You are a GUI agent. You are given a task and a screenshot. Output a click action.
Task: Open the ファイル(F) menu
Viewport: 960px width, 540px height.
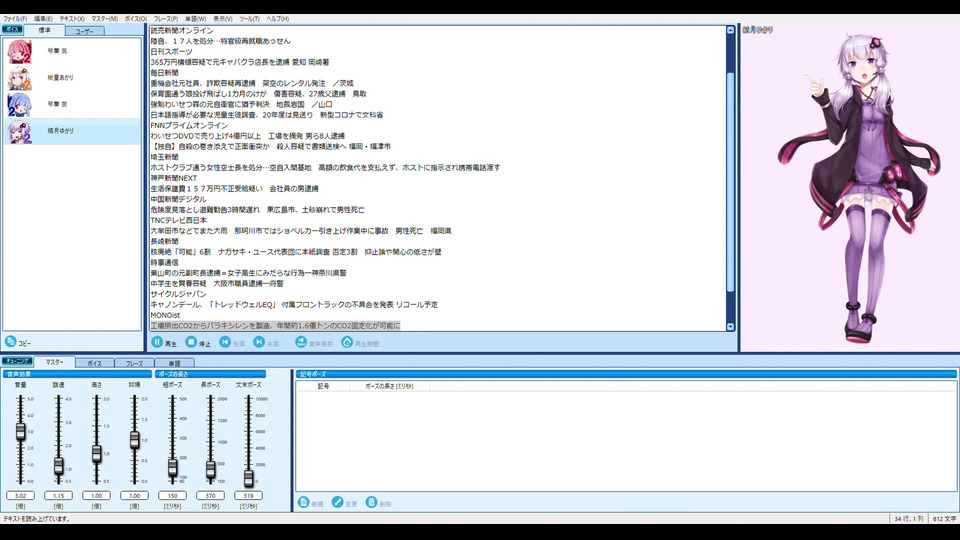pyautogui.click(x=15, y=19)
